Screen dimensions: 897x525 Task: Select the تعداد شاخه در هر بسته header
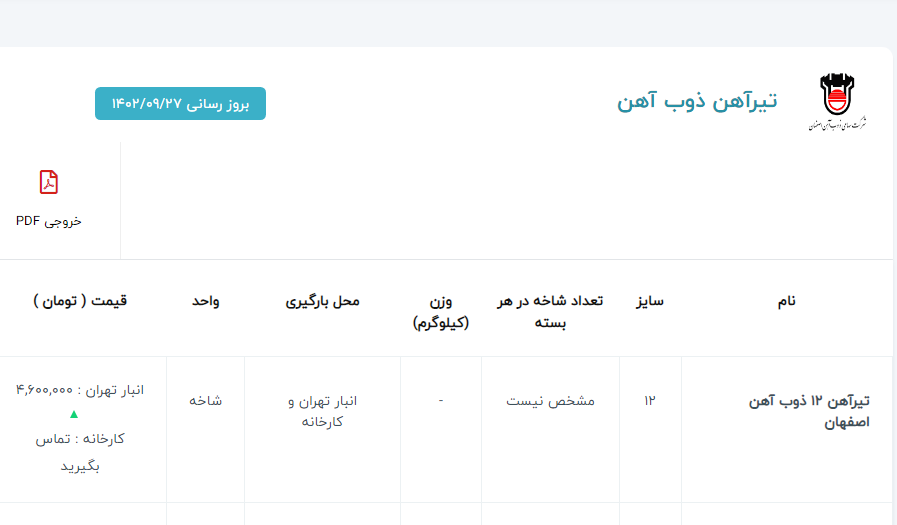[550, 311]
